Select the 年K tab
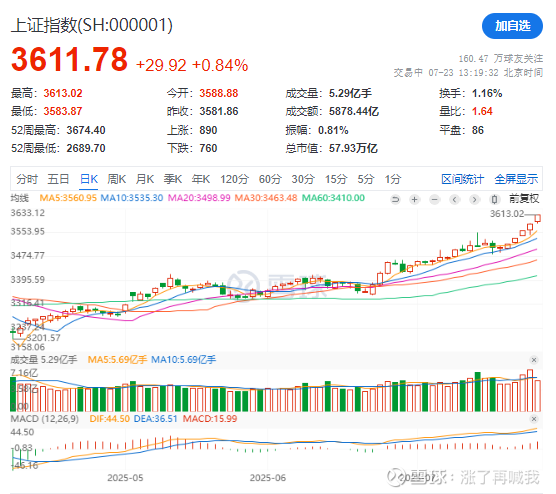The height and width of the screenshot is (494, 556). 201,179
